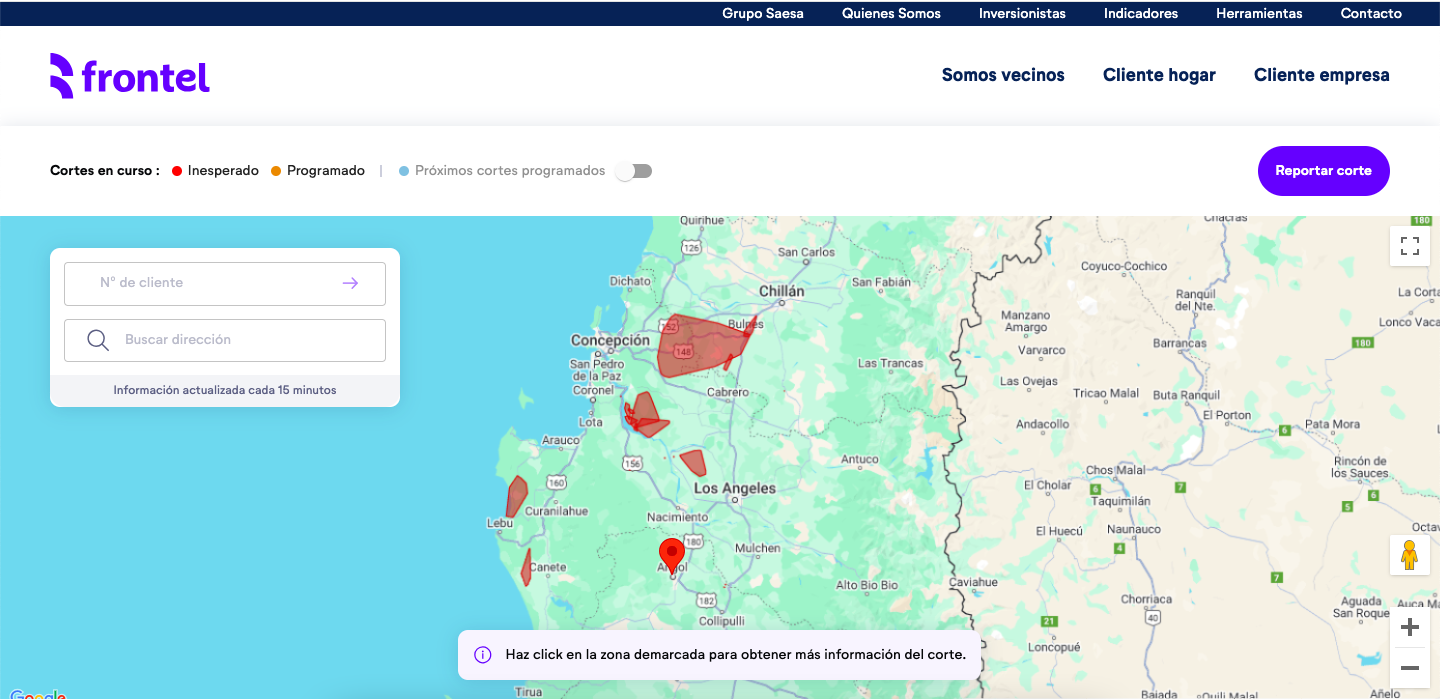Select the red location pin near Angol
The image size is (1440, 699).
click(x=671, y=555)
